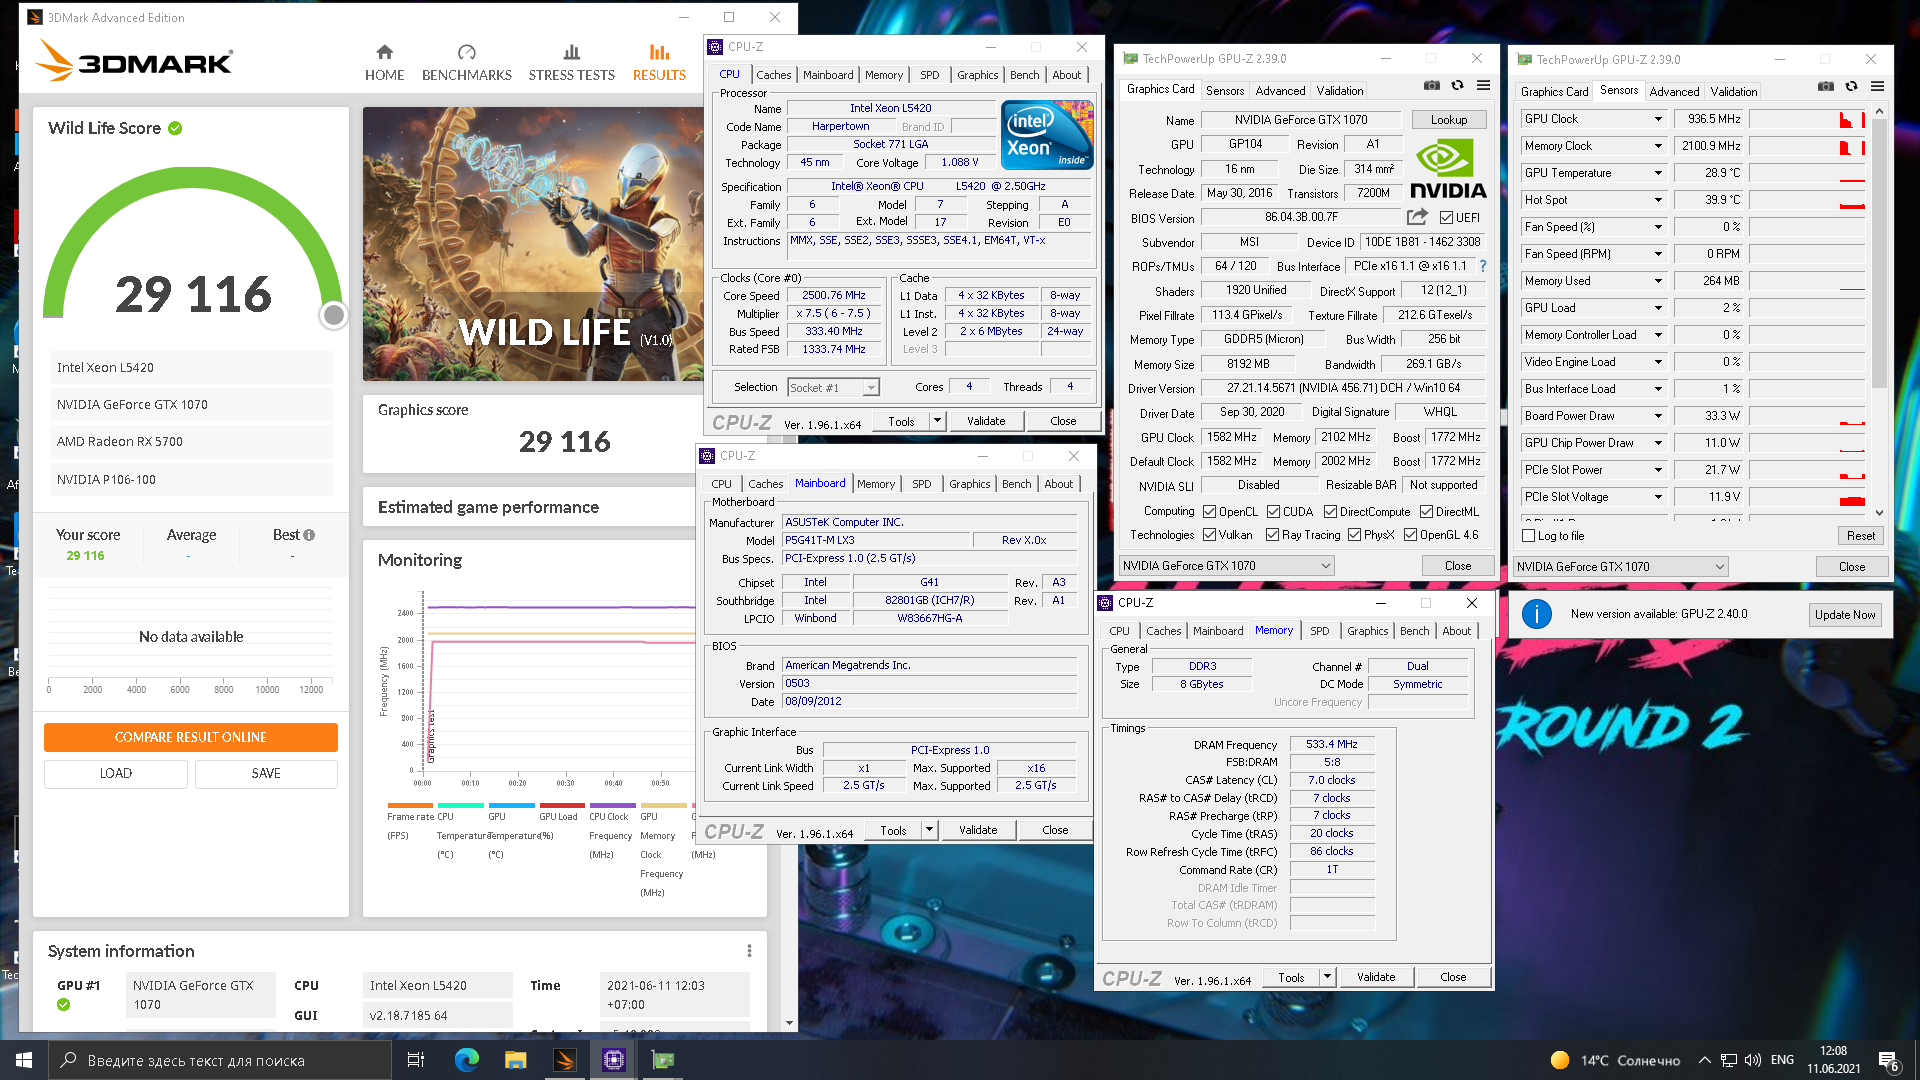Toggle the Vulkan checkbox in GPU-Z
The width and height of the screenshot is (1920, 1080).
1210,535
